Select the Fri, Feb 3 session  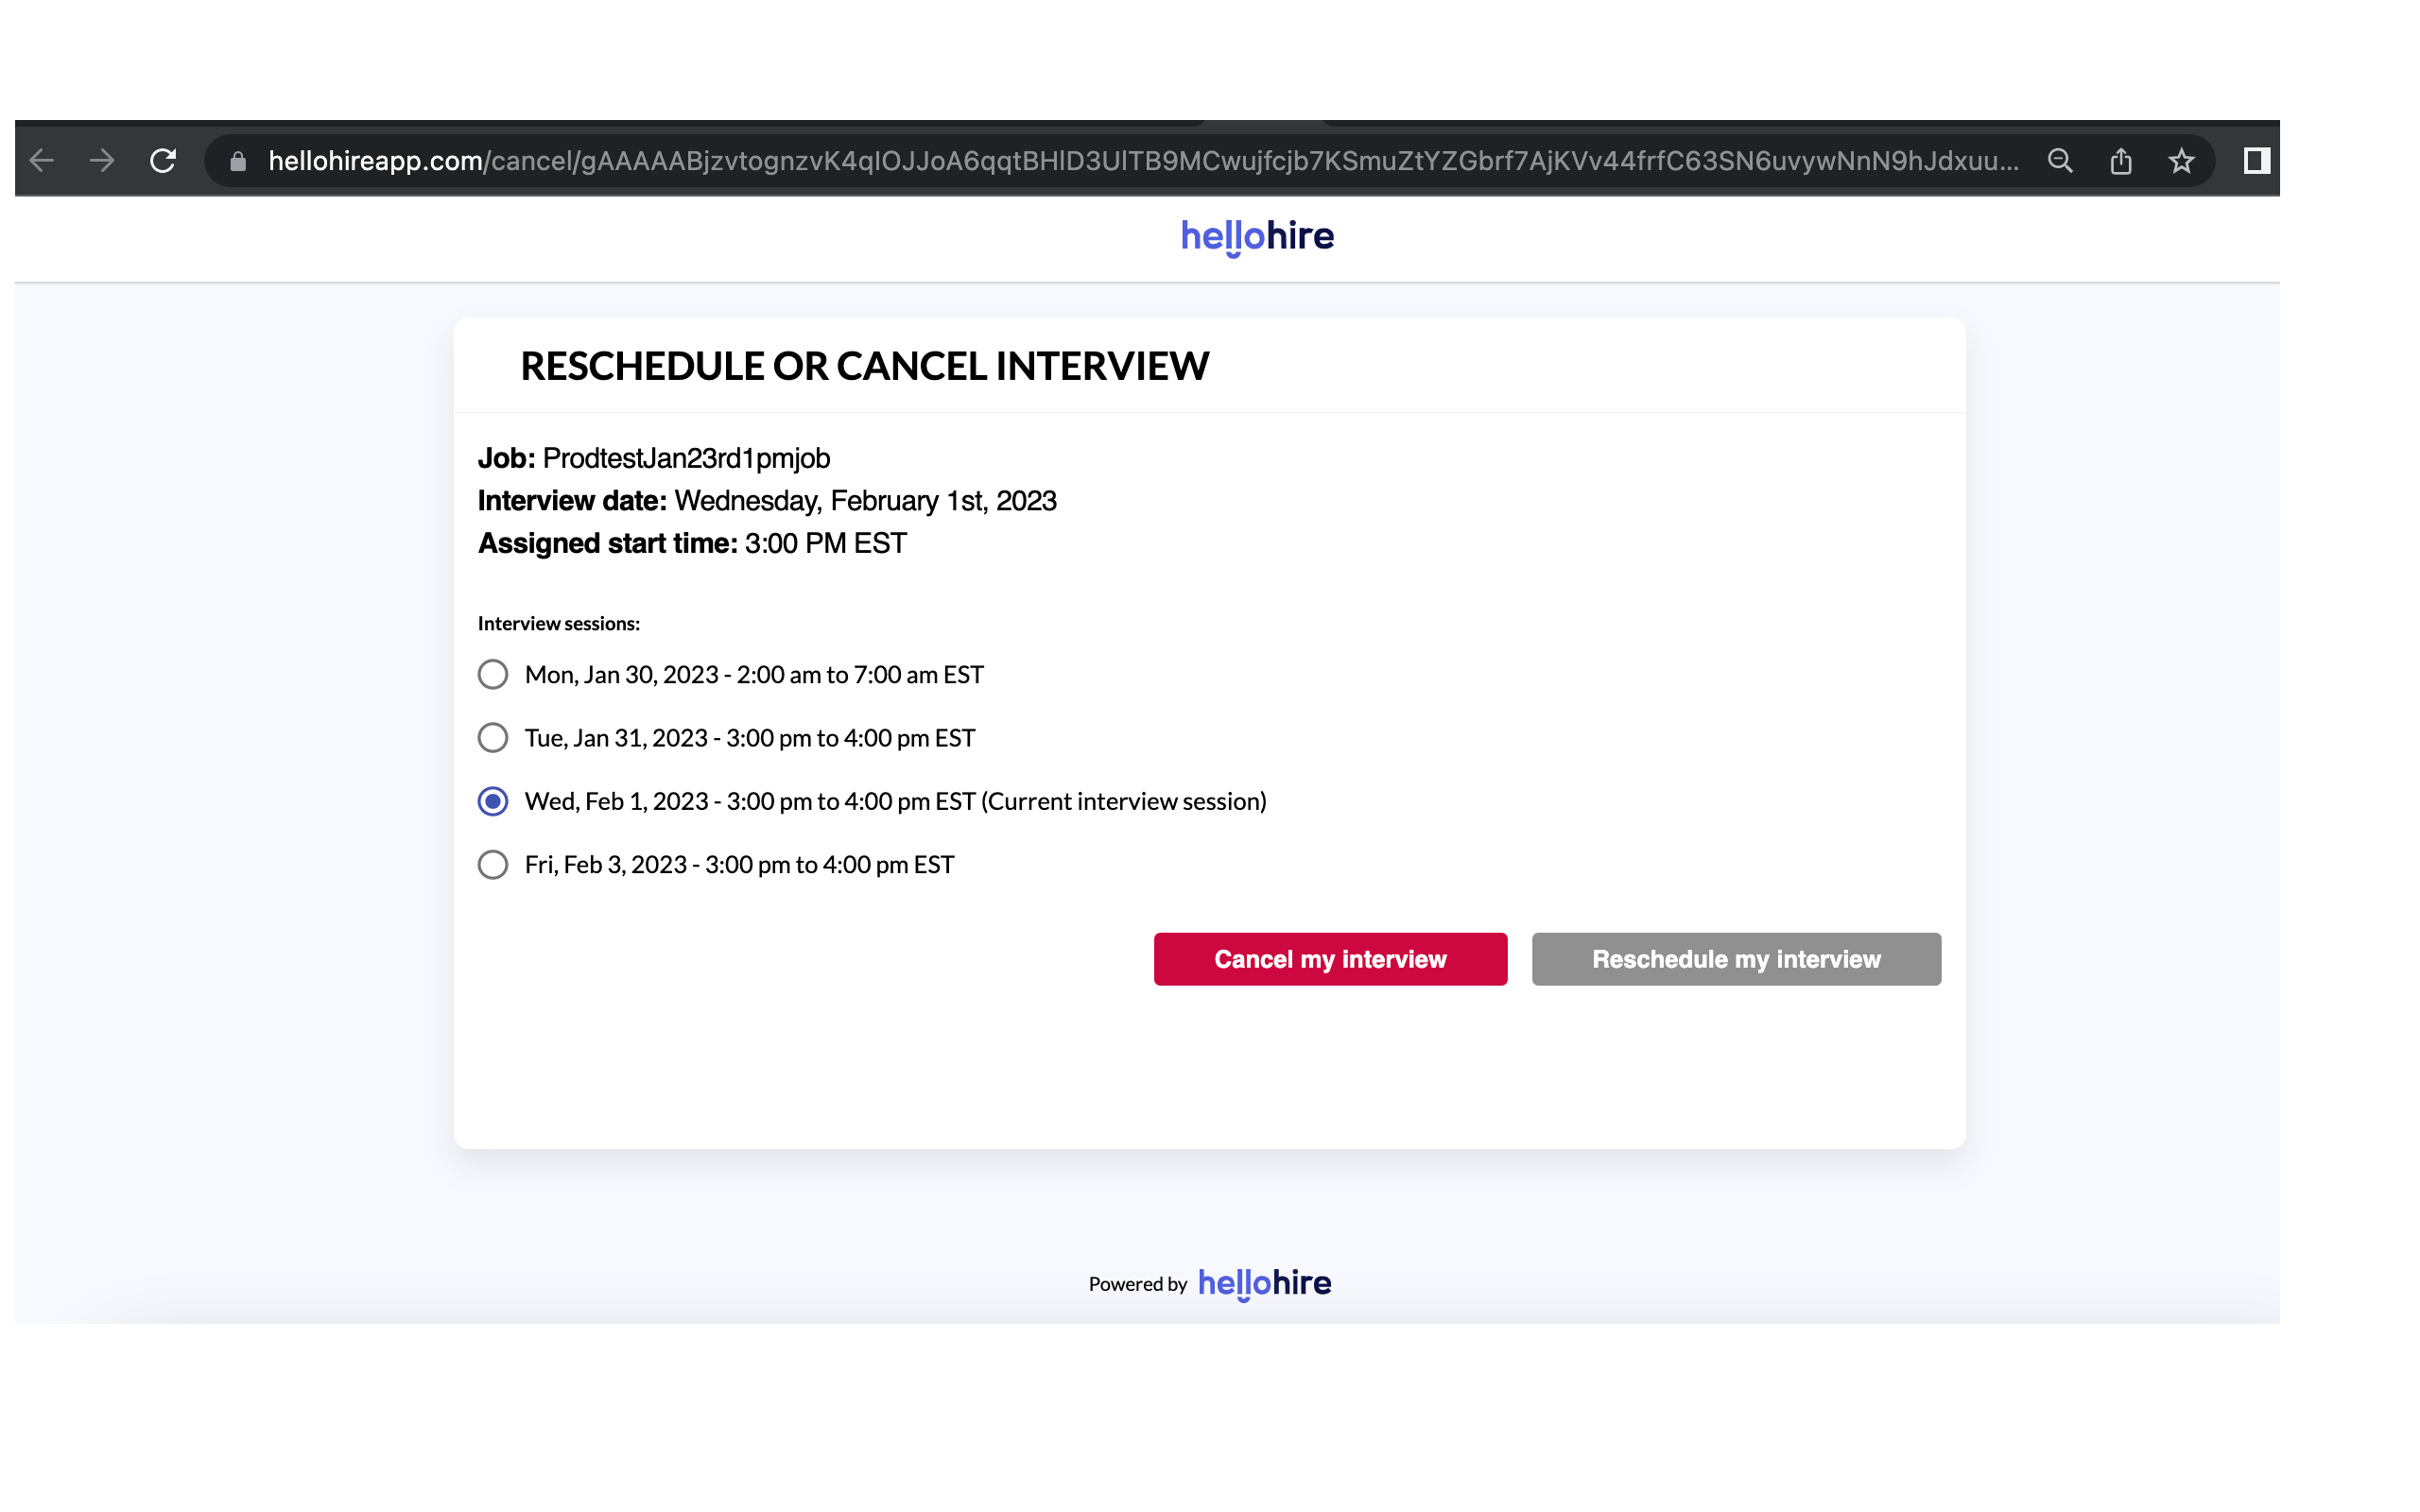point(493,865)
